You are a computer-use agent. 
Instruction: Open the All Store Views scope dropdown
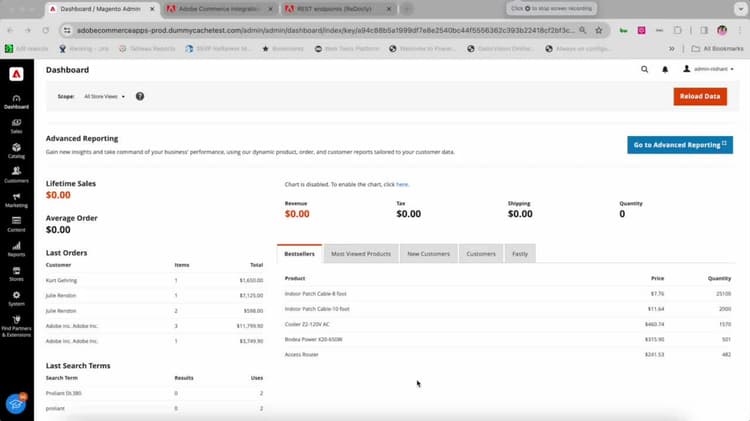point(104,96)
